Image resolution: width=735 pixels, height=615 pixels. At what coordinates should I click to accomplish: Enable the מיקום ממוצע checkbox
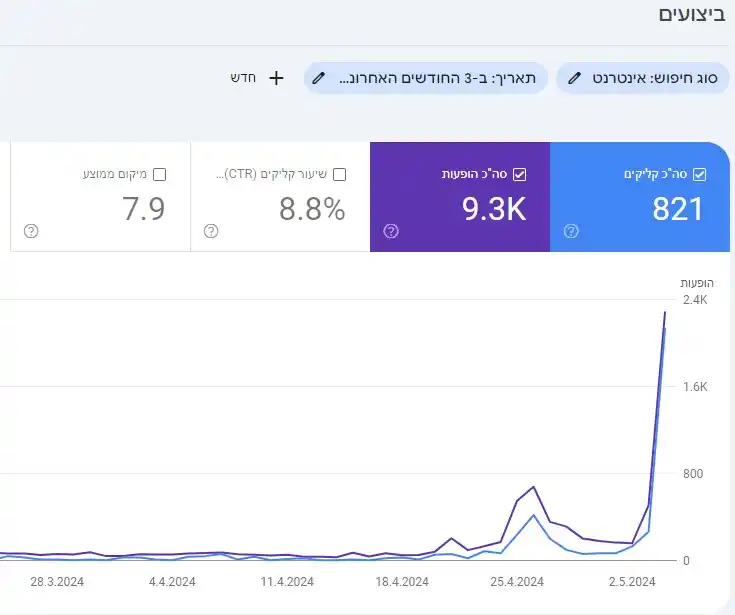(159, 174)
